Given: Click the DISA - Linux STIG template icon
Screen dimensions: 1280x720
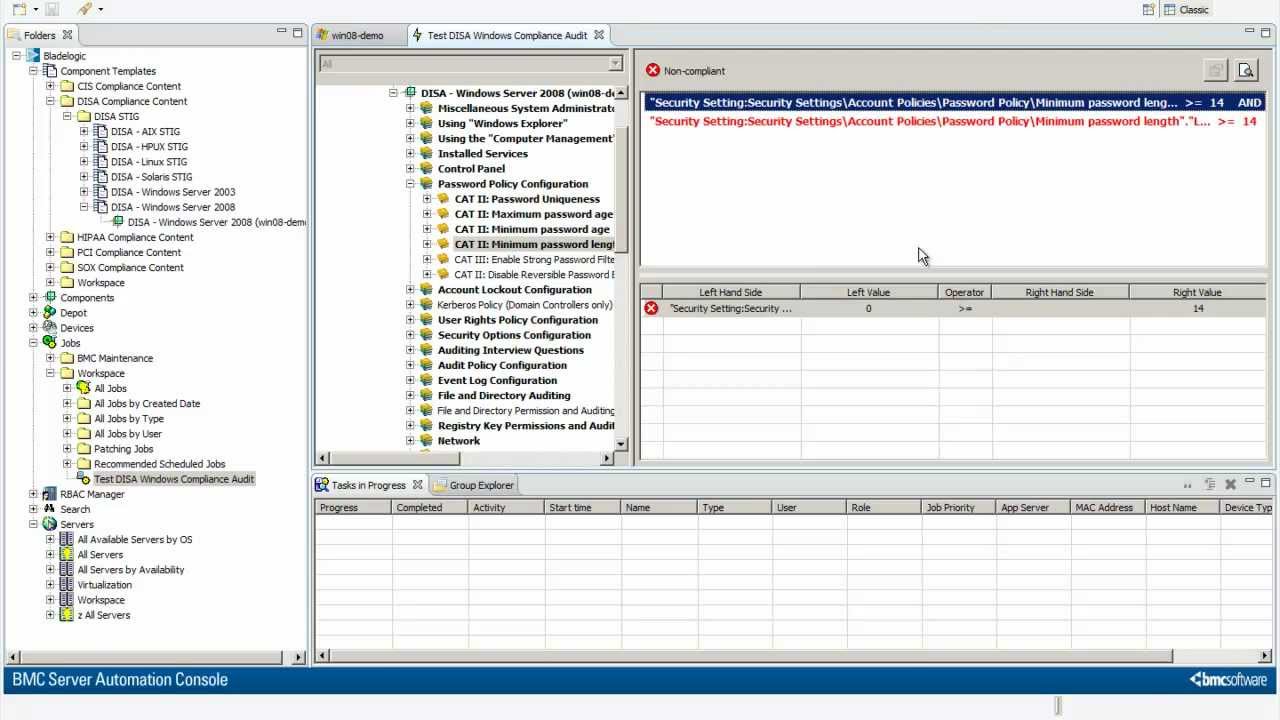Looking at the screenshot, I should (100, 161).
